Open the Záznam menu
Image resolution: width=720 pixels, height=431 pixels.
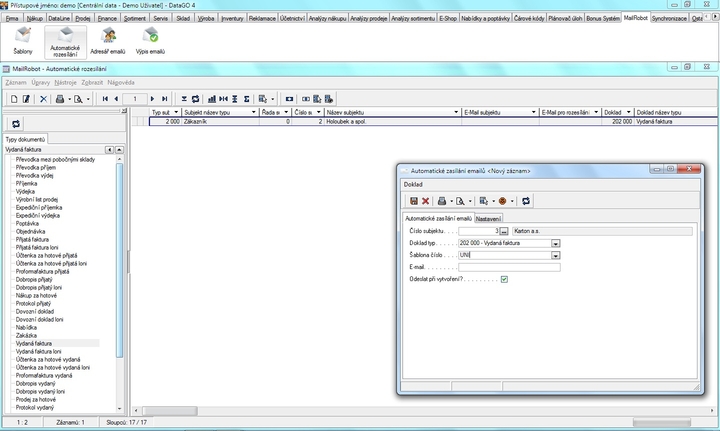pos(16,83)
